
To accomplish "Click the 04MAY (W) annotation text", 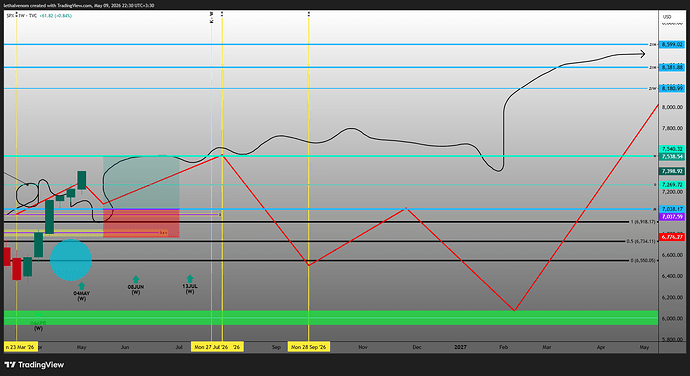I will [x=81, y=296].
